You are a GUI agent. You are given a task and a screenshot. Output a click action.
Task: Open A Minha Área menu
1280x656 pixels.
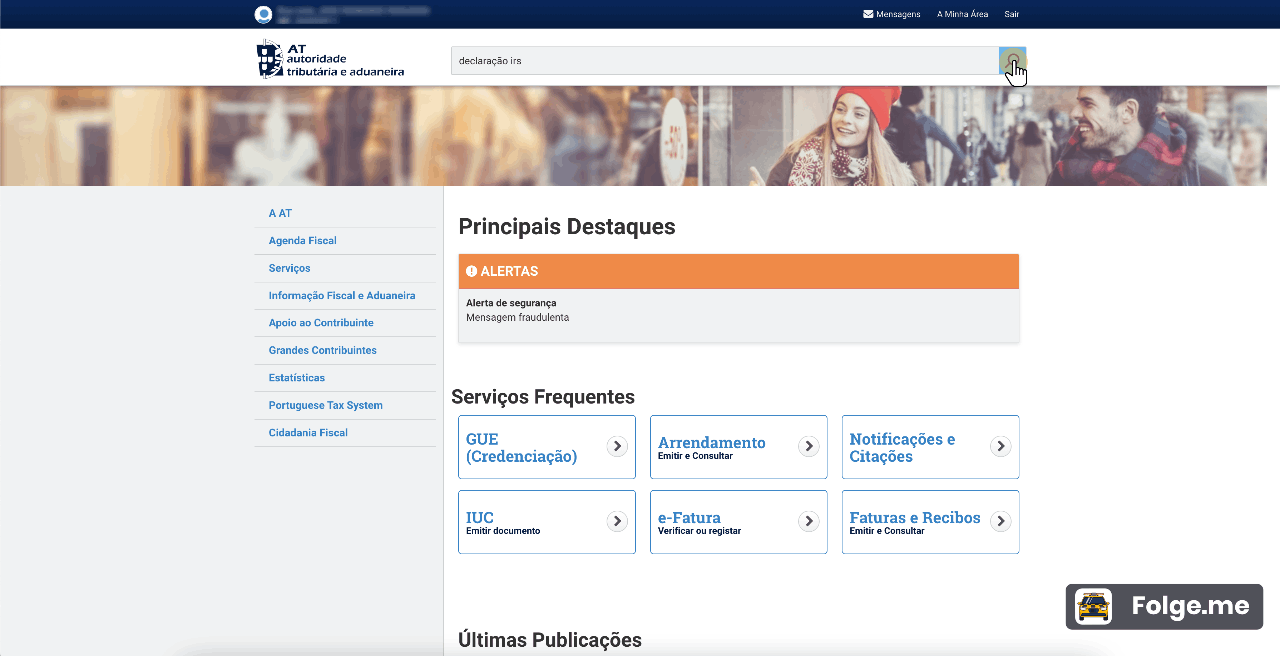[962, 14]
